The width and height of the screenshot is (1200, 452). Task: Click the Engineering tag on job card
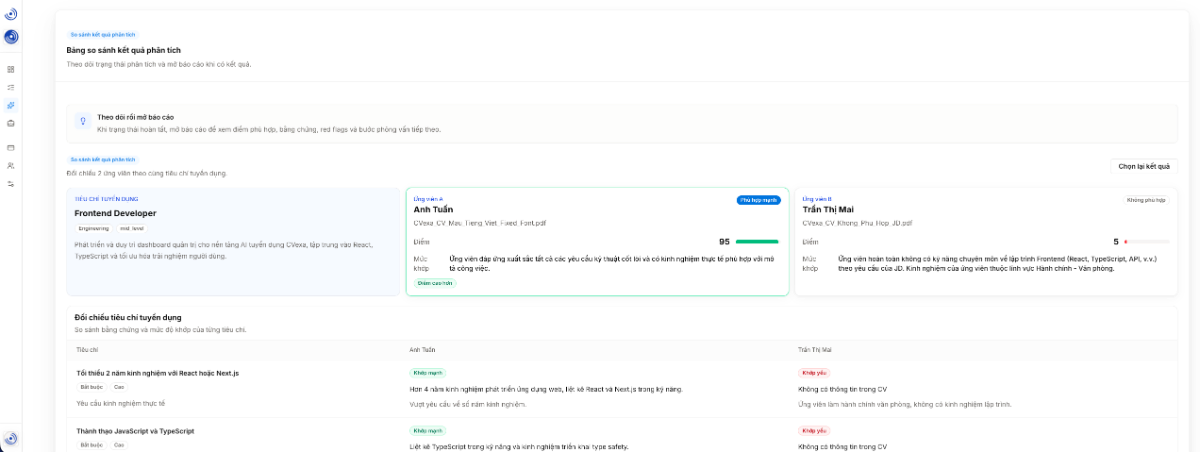95,228
